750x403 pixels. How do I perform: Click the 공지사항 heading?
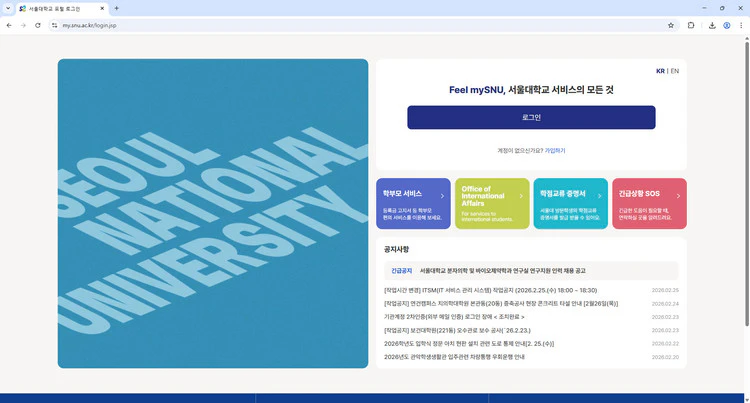[x=396, y=249]
